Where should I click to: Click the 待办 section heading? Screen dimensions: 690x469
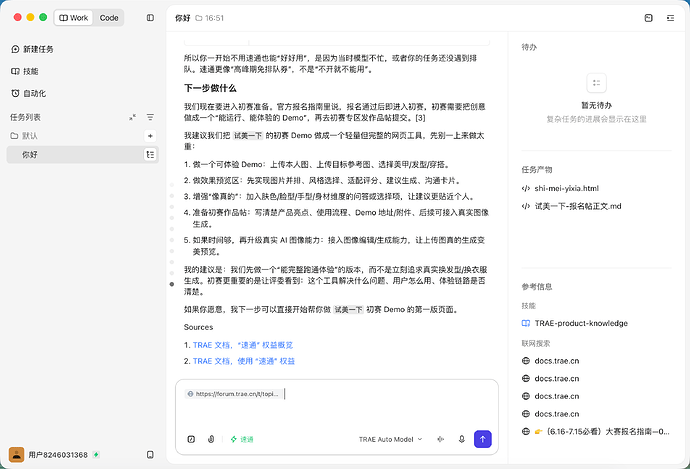click(x=529, y=47)
